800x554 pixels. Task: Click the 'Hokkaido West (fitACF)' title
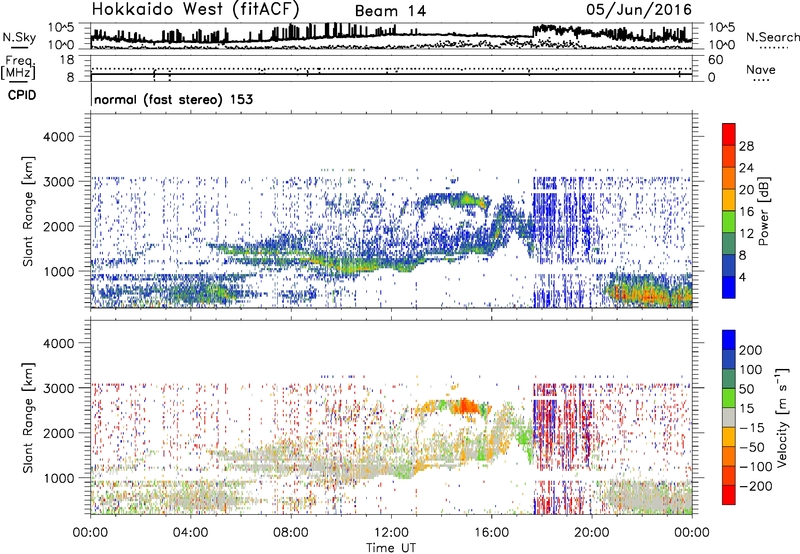(x=195, y=9)
